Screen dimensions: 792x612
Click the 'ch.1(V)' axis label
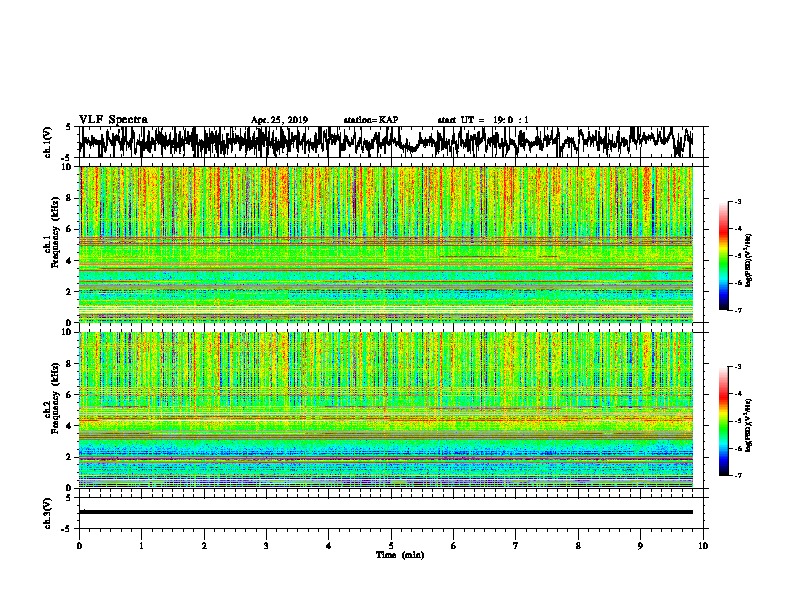[48, 142]
